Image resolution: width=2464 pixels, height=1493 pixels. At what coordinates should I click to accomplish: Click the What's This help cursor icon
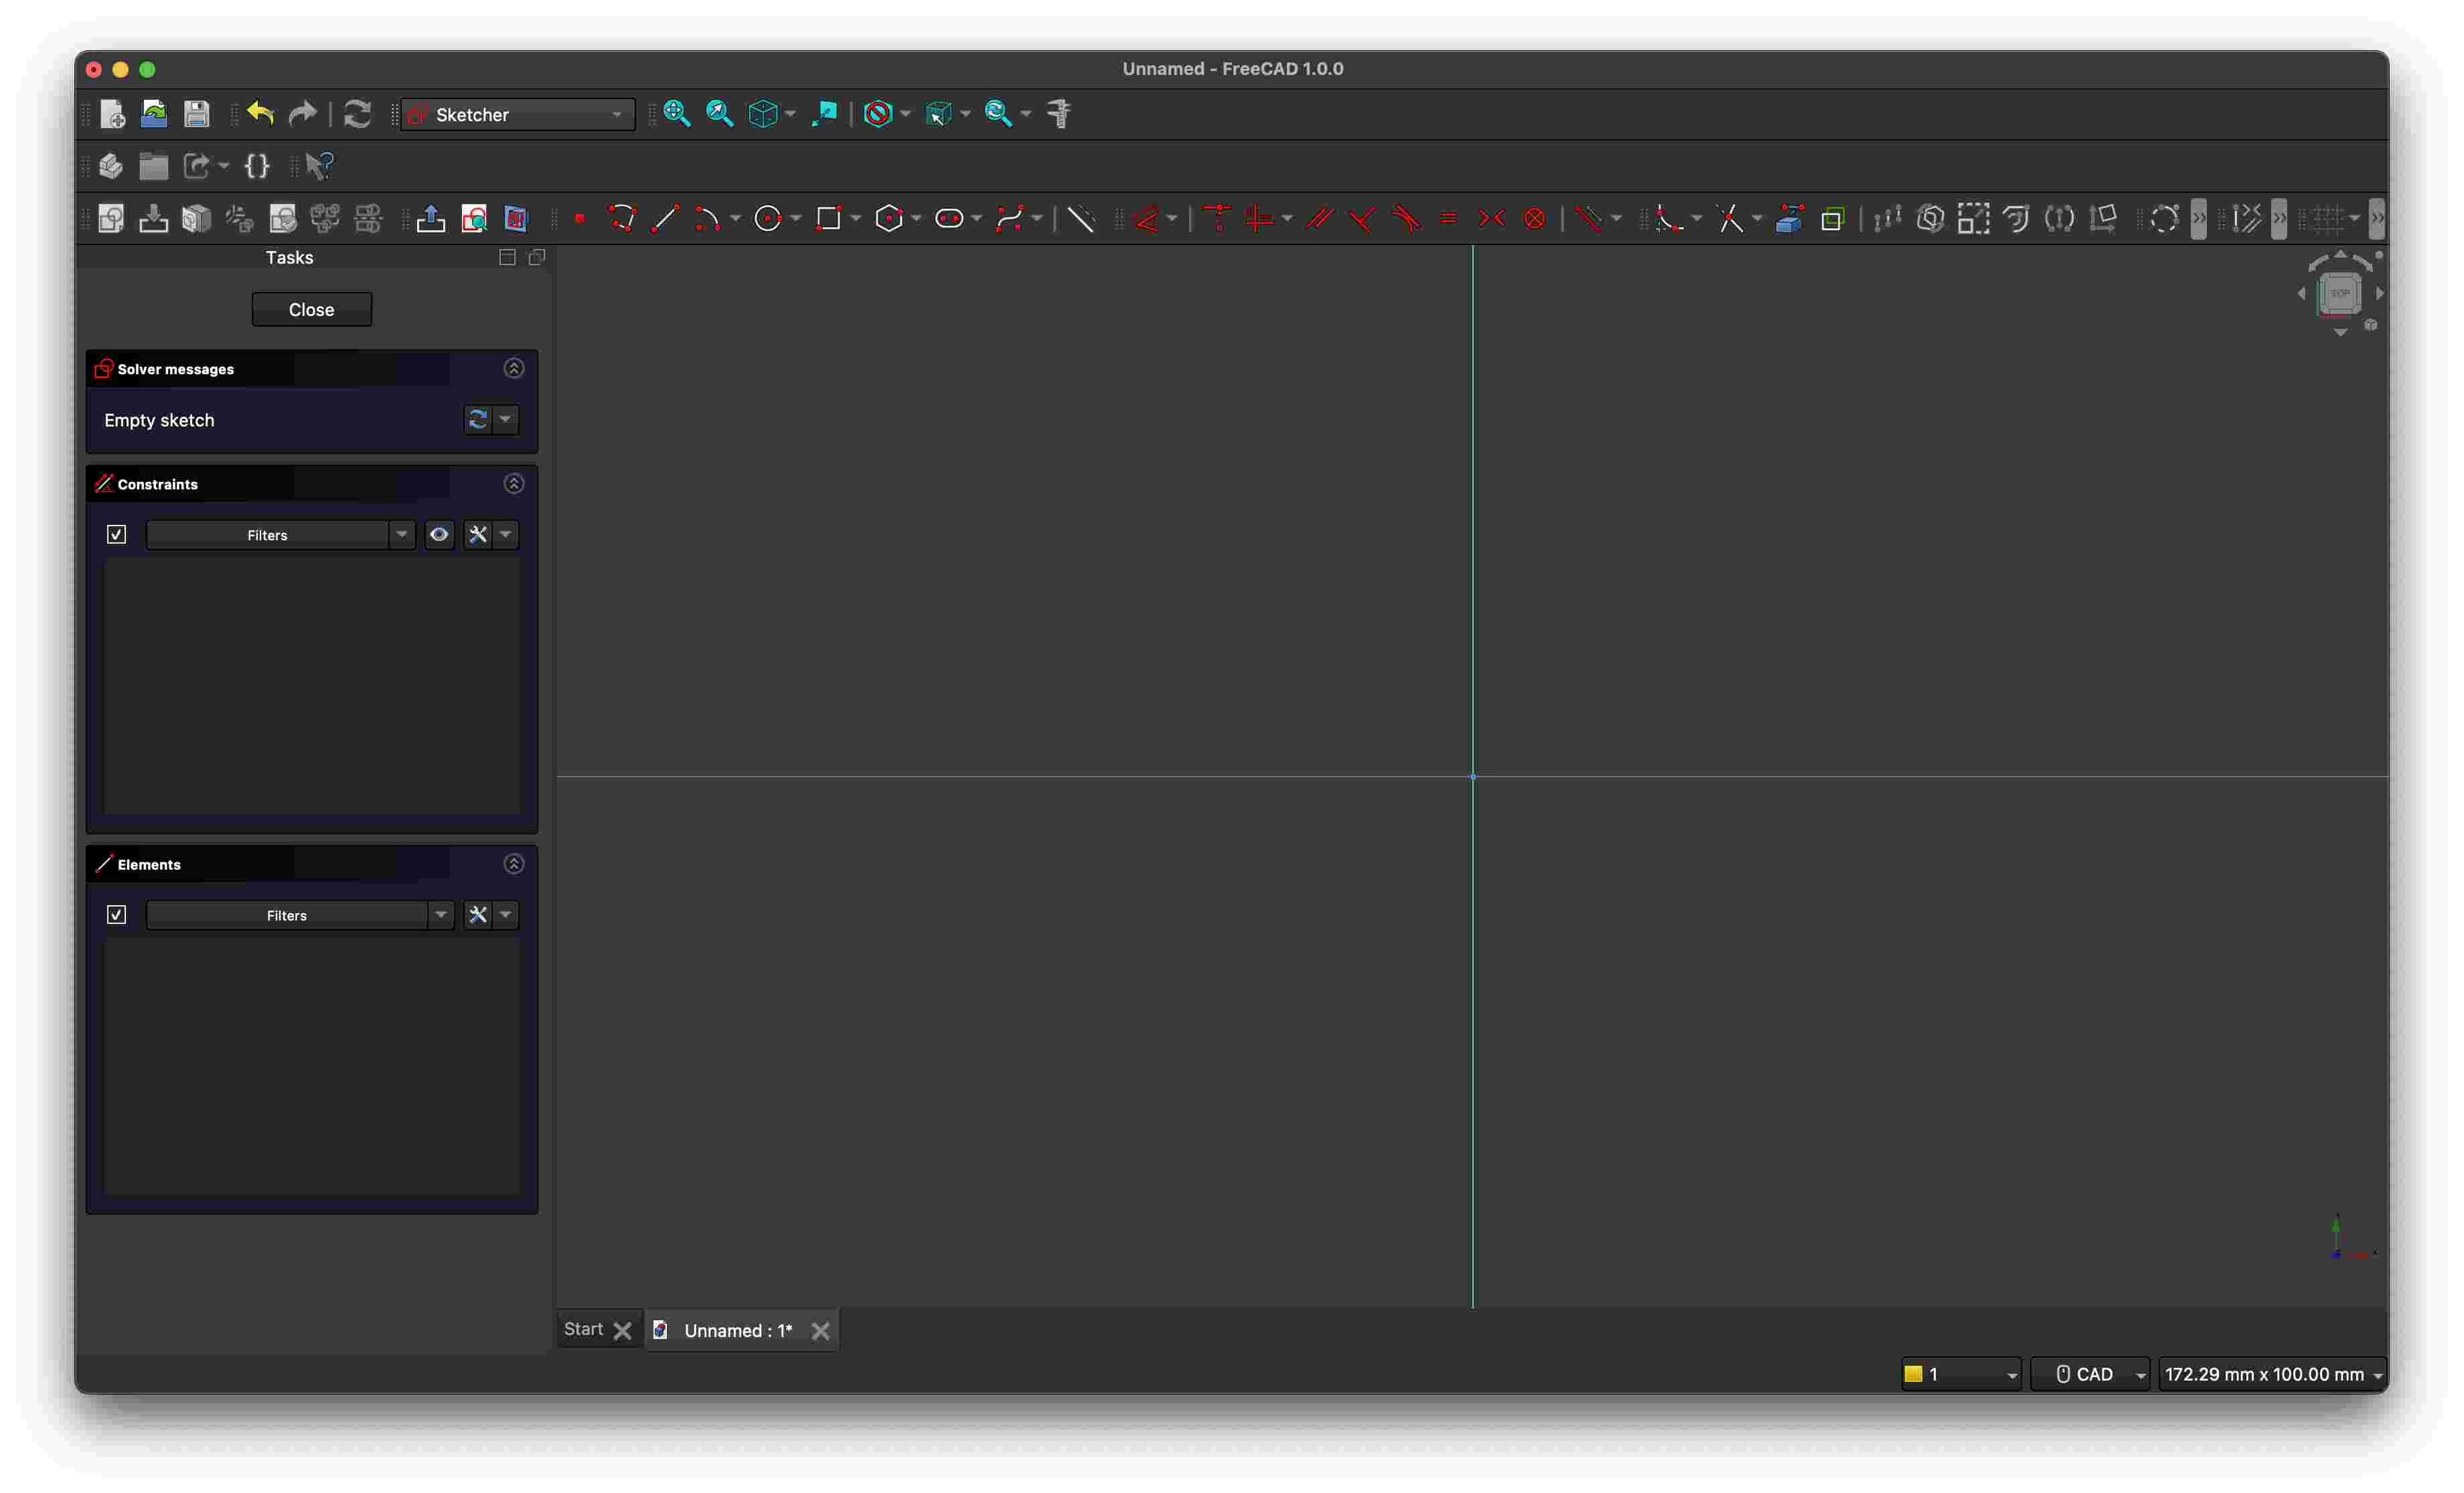tap(319, 166)
